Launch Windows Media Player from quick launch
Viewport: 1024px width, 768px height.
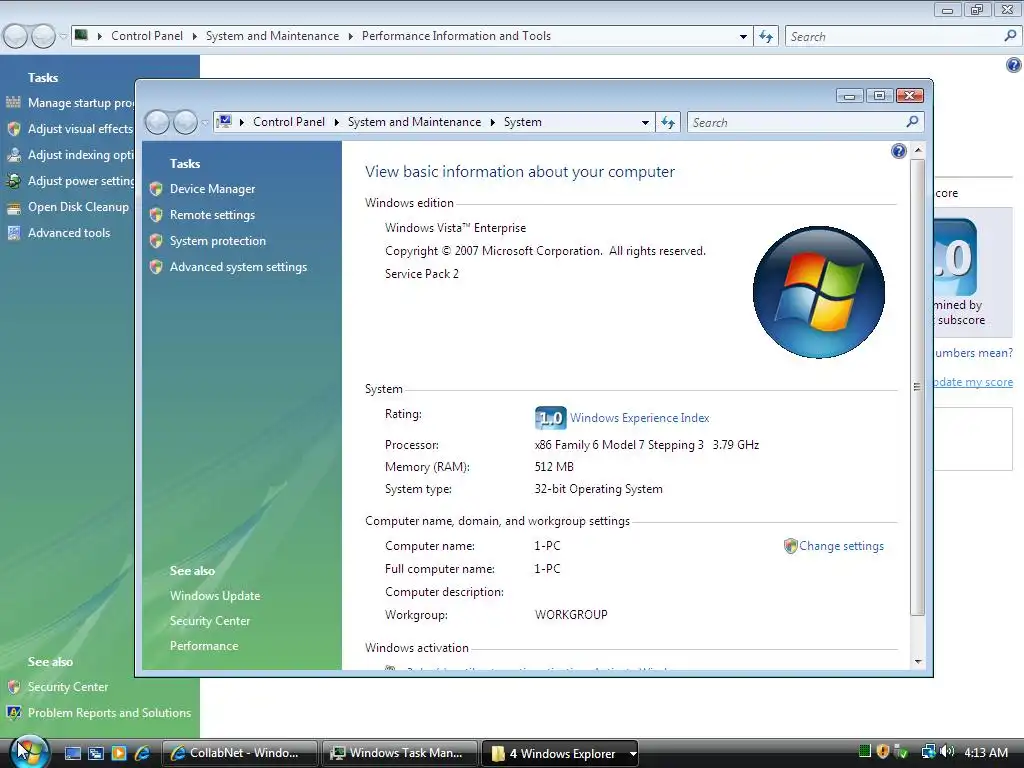pyautogui.click(x=119, y=753)
